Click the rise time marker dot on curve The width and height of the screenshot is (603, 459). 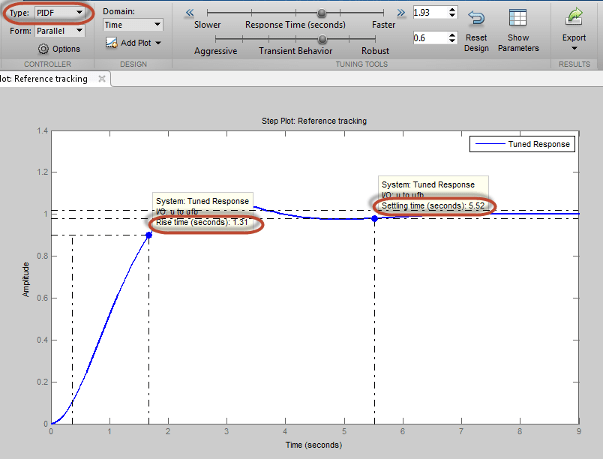(x=149, y=235)
